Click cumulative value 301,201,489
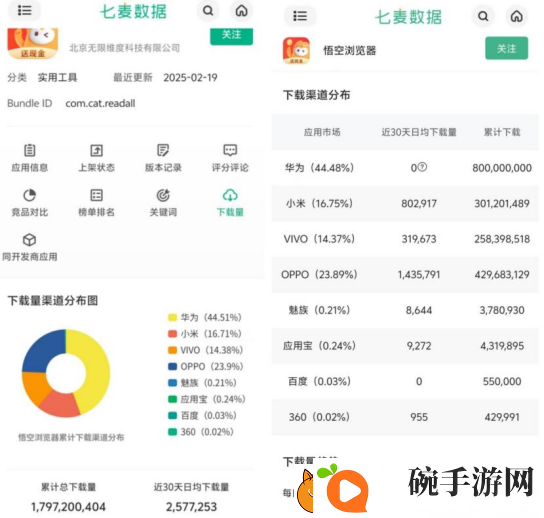Screen dimensions: 544x518 (x=502, y=203)
